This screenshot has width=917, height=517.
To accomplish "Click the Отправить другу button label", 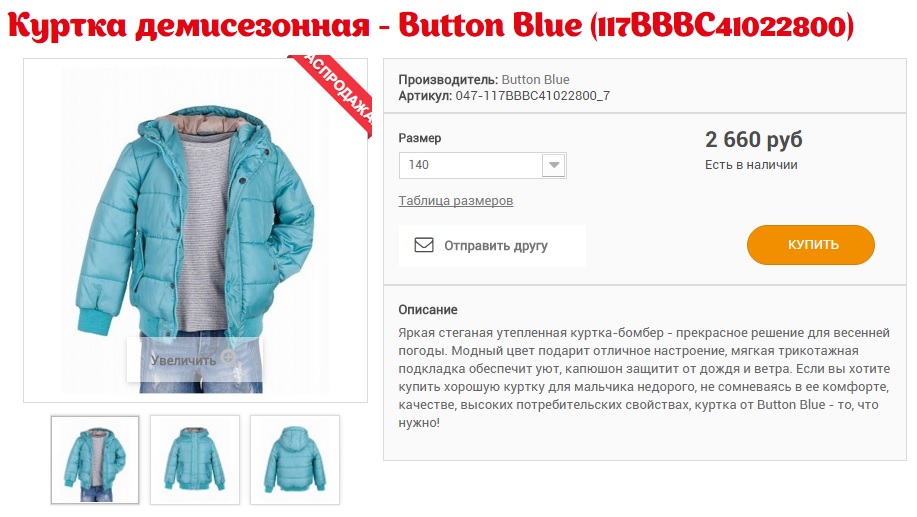I will 495,246.
